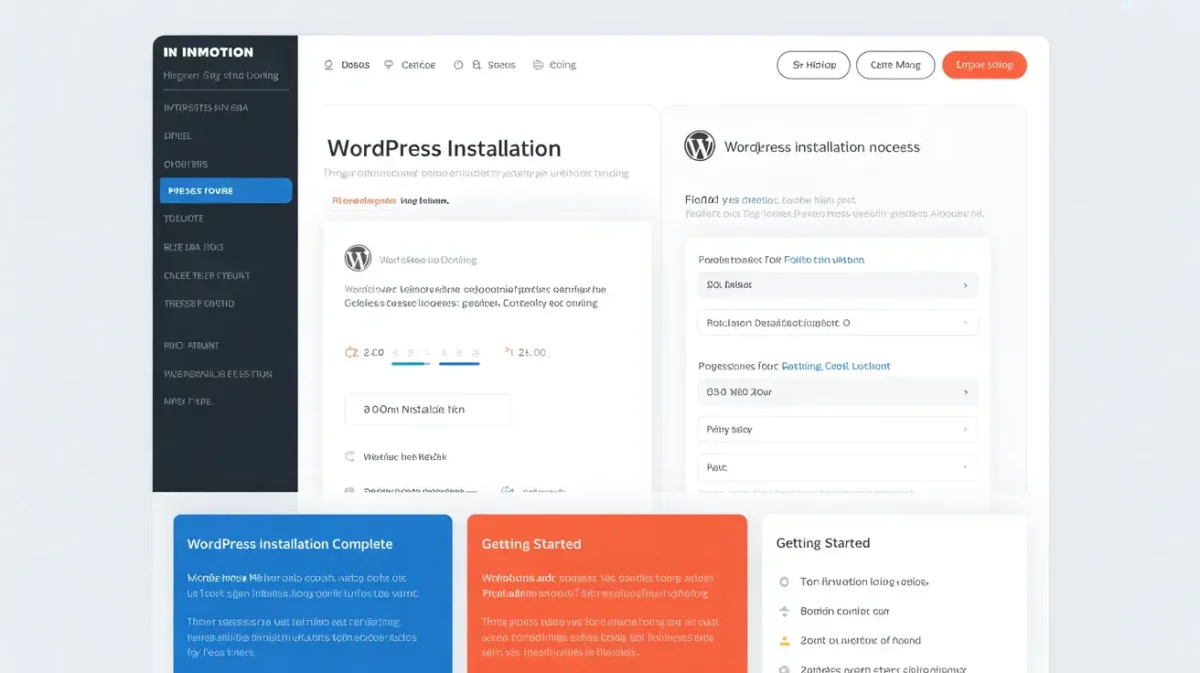Select the first sidebar item under the header
1200x673 pixels.
click(x=206, y=107)
